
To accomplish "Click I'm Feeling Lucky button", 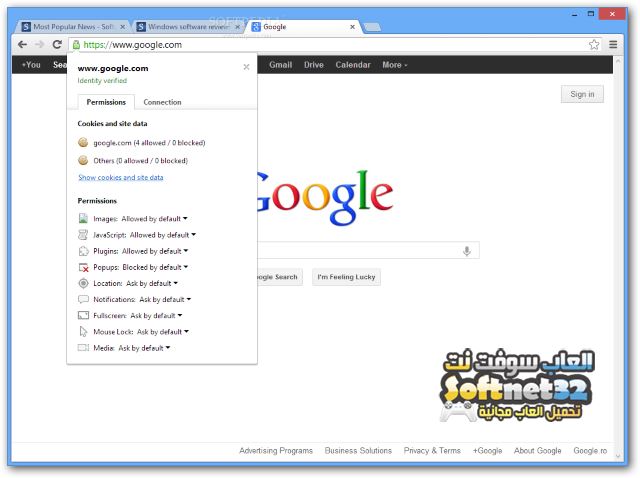I will pos(346,277).
